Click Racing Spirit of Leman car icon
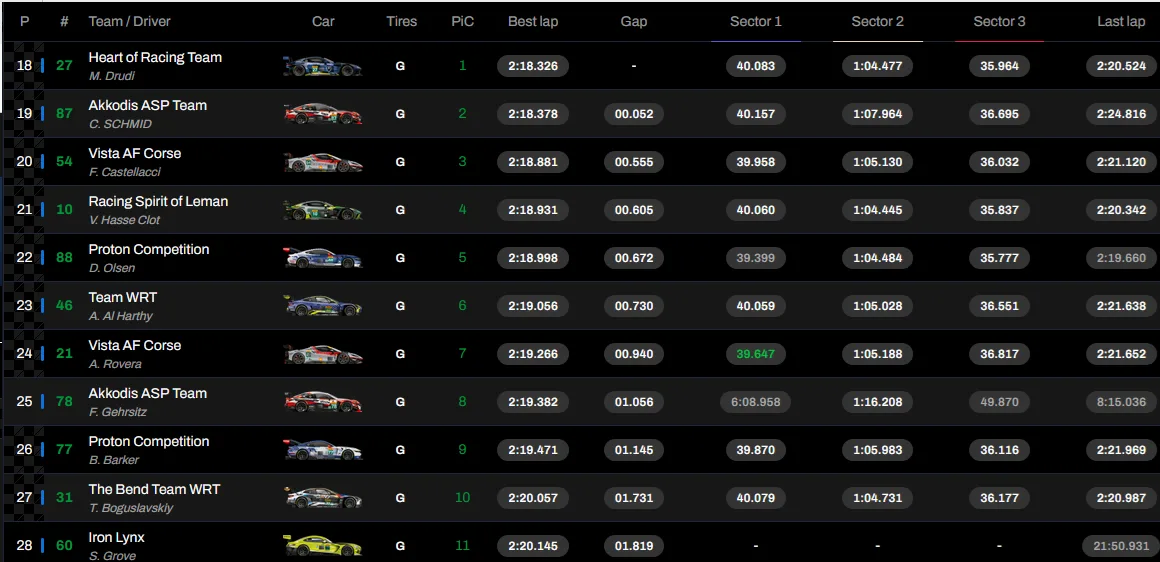 pos(322,210)
